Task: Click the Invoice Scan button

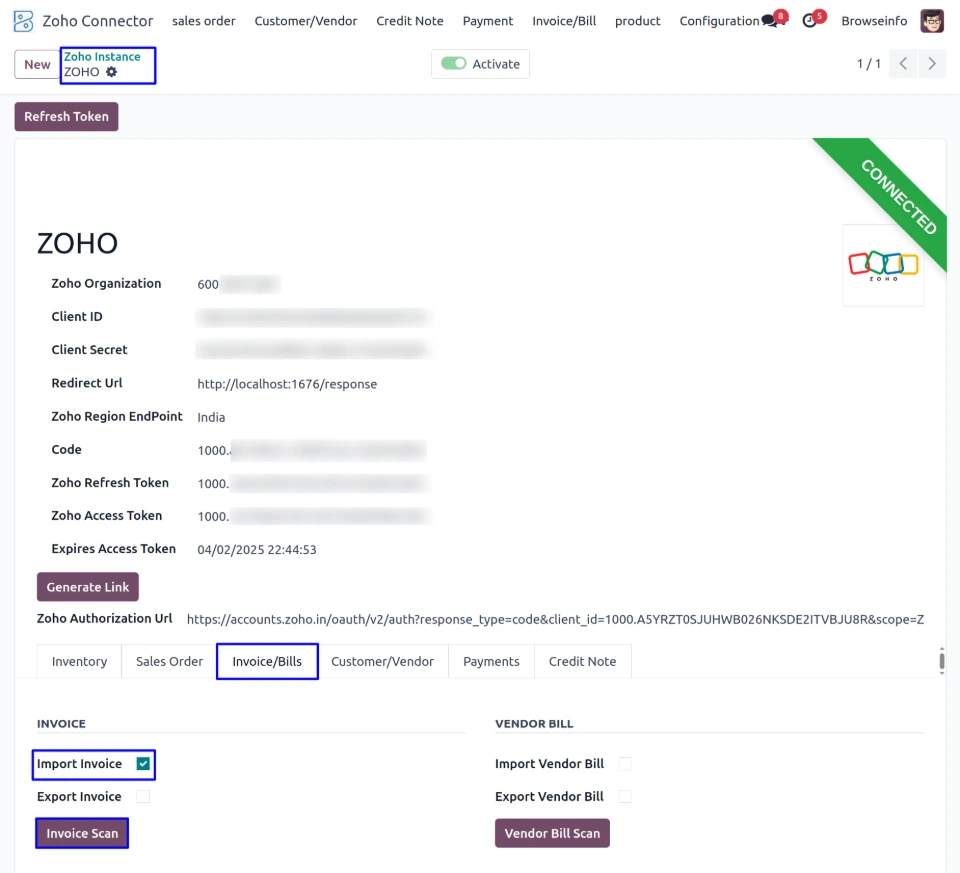Action: pyautogui.click(x=82, y=833)
